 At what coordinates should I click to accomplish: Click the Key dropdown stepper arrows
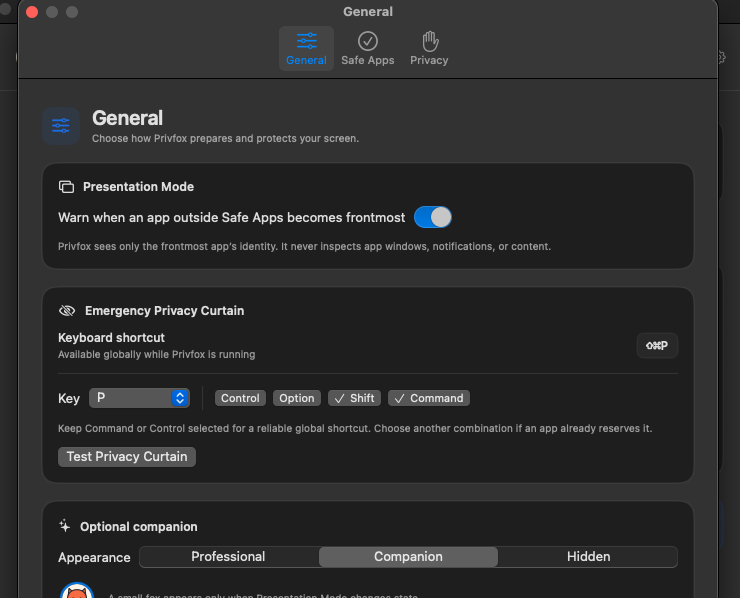point(180,398)
